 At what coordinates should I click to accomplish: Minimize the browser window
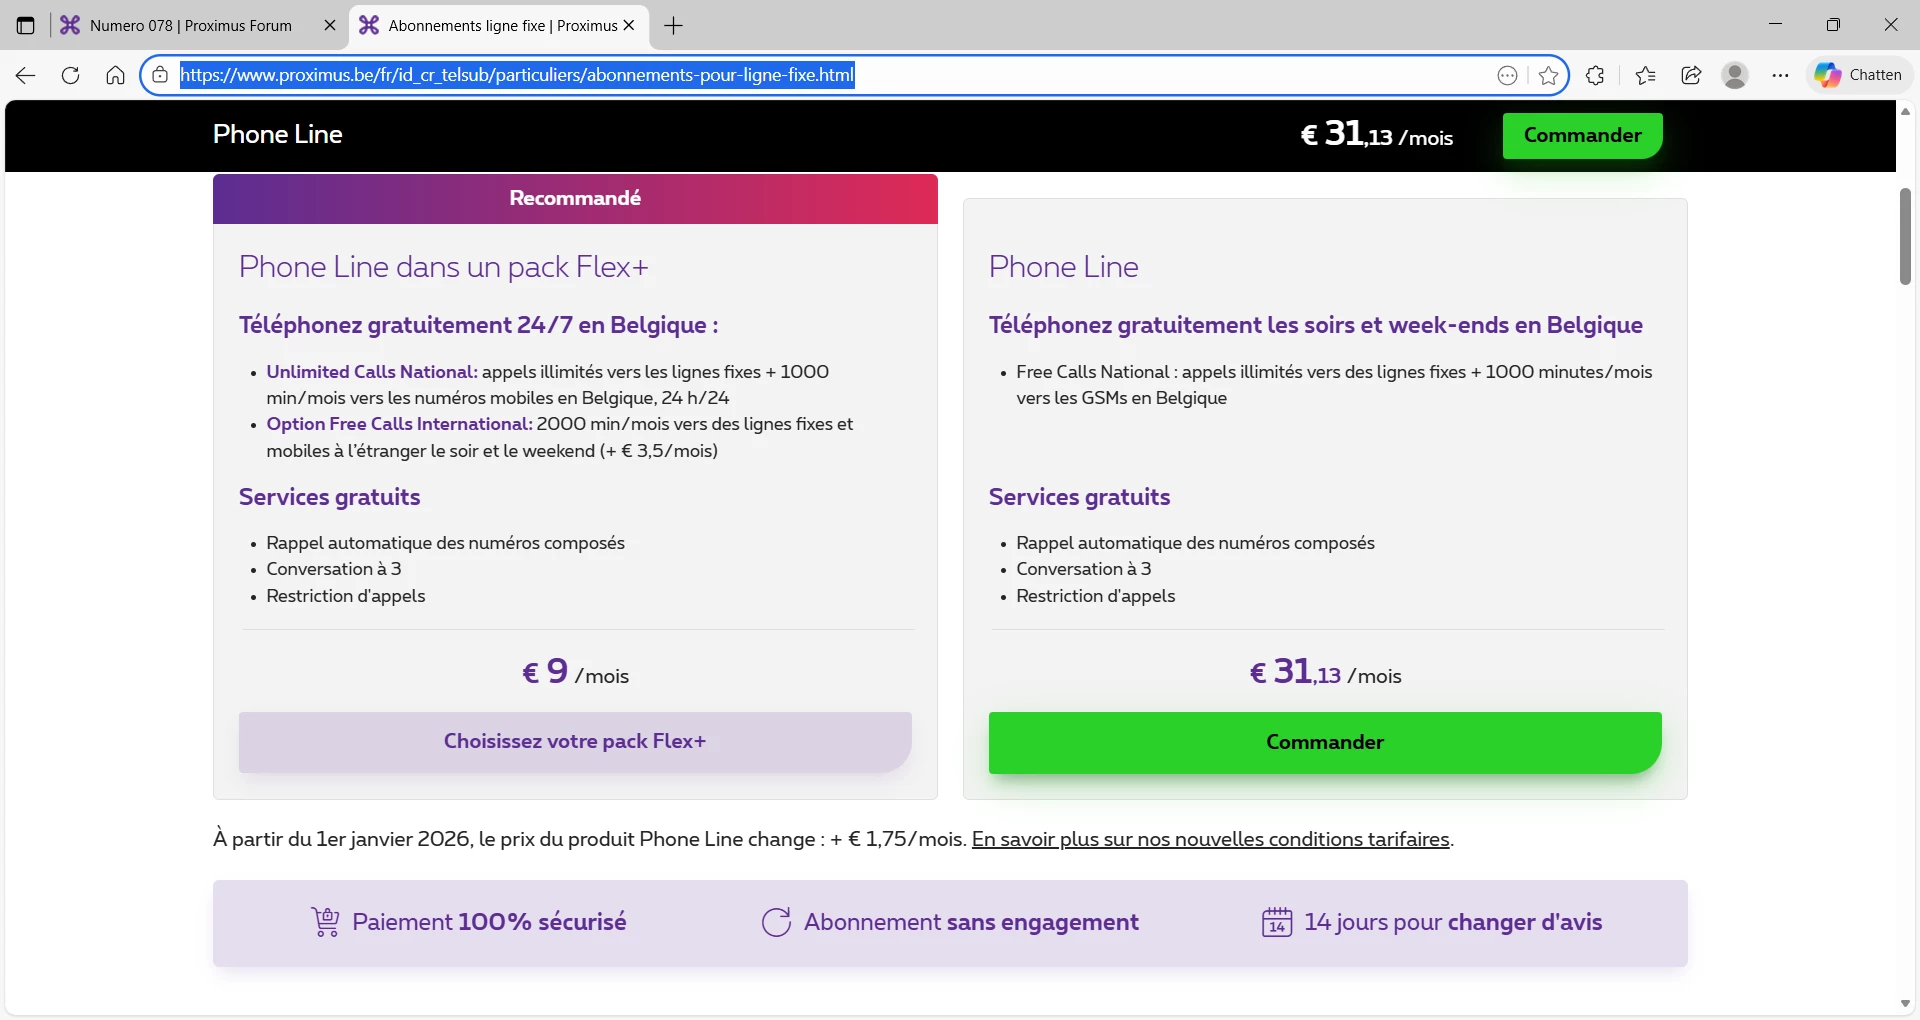coord(1776,25)
